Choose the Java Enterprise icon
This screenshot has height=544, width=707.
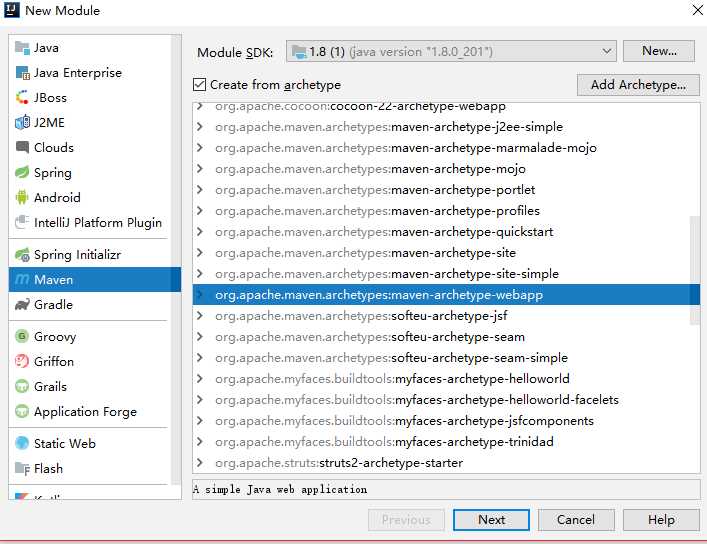tap(22, 73)
